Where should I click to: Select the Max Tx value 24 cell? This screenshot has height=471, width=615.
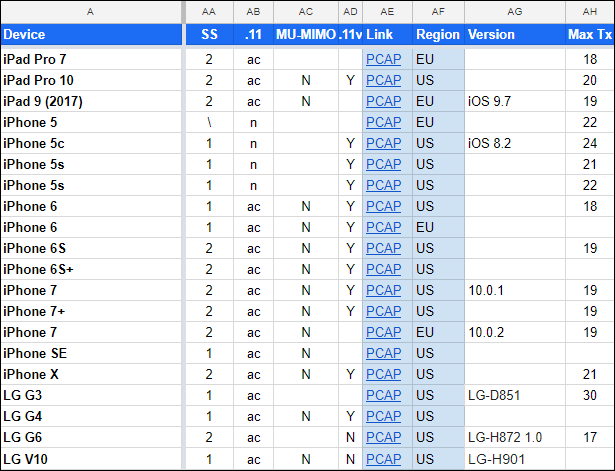590,143
